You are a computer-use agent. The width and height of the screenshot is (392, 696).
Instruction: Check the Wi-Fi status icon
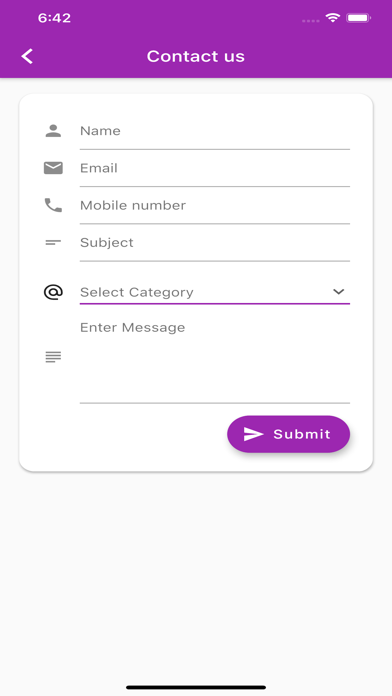[333, 18]
